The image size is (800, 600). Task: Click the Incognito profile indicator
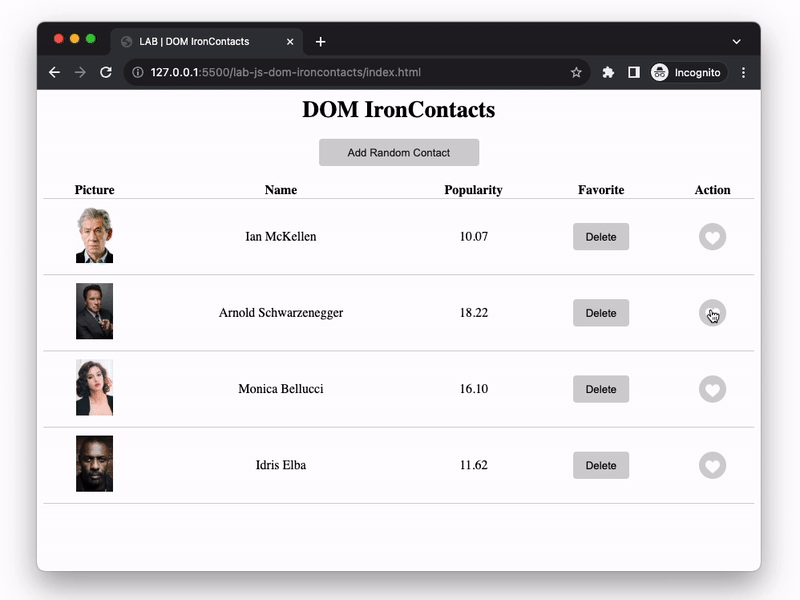tap(686, 73)
